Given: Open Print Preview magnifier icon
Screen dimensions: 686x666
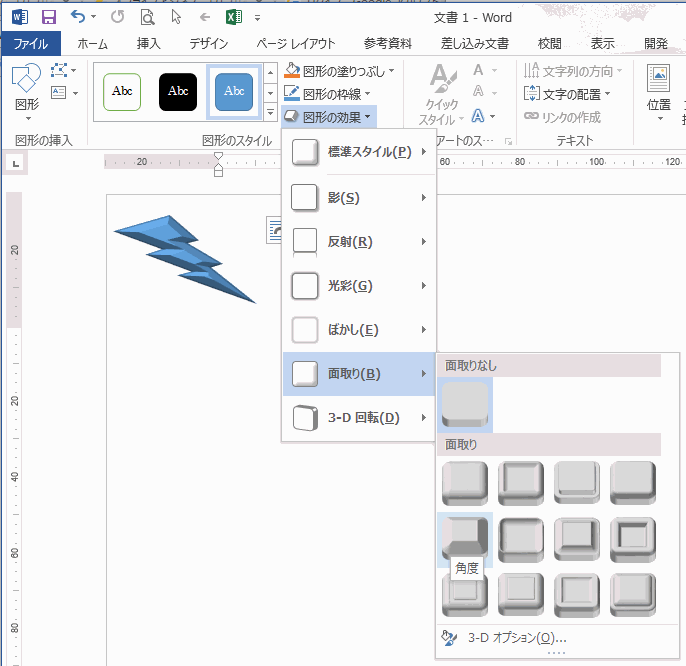Looking at the screenshot, I should [x=147, y=18].
